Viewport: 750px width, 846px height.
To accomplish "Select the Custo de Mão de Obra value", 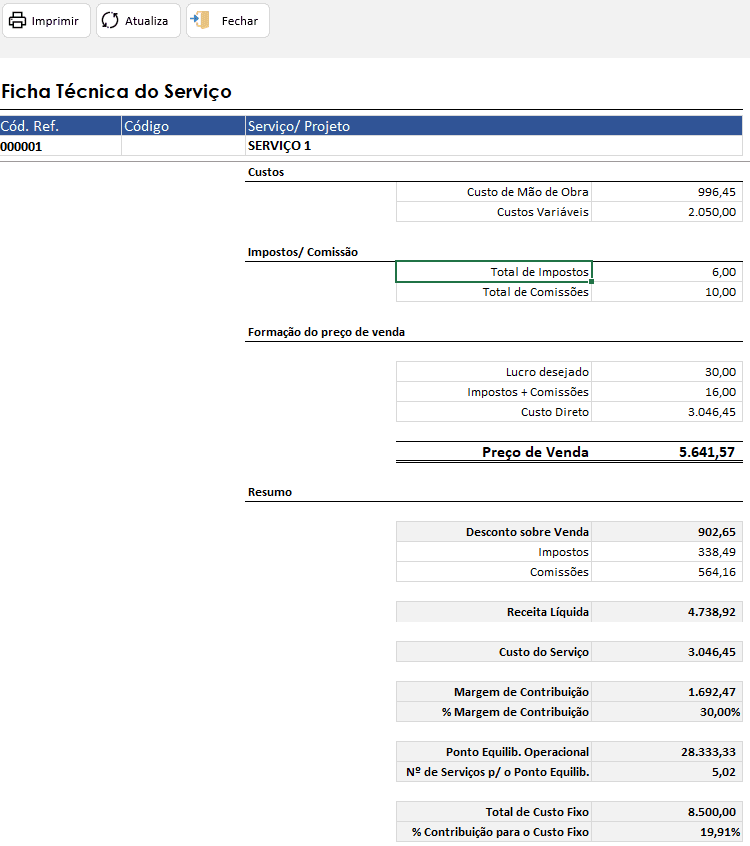I will tap(667, 192).
